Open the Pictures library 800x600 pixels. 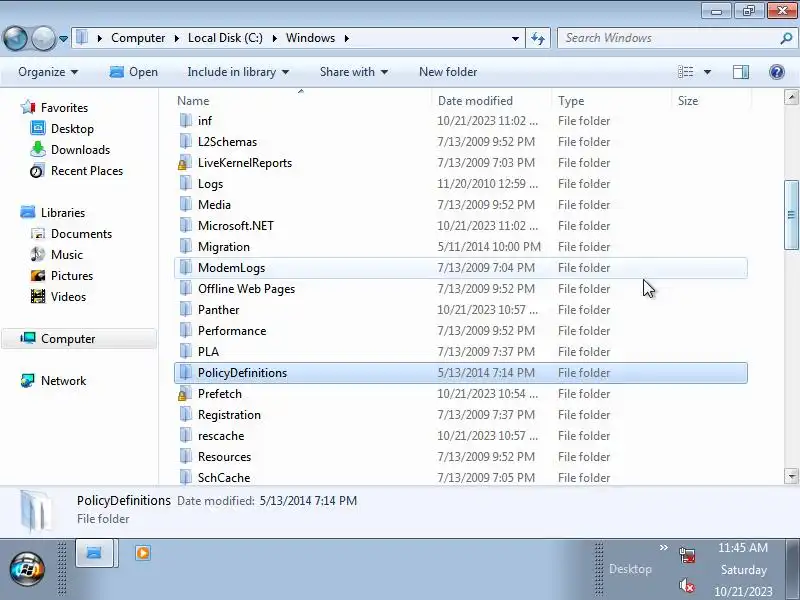coord(72,276)
